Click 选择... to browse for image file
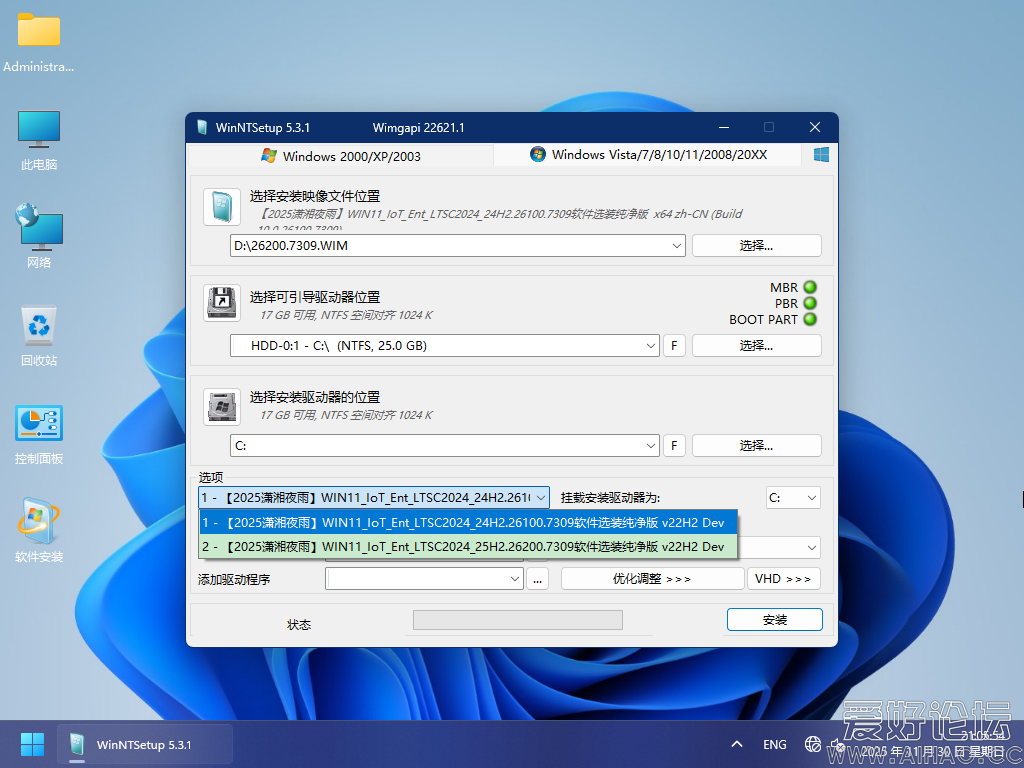 (x=756, y=246)
